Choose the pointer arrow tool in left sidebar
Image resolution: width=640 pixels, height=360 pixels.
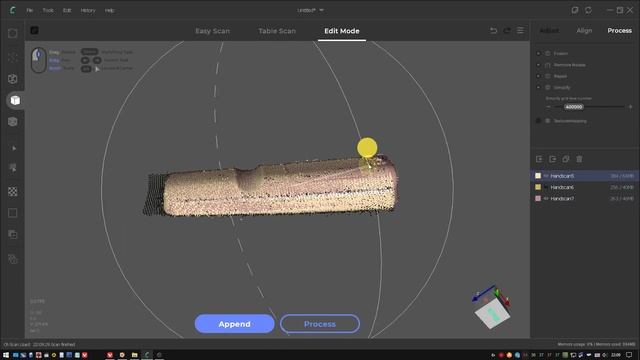14,148
